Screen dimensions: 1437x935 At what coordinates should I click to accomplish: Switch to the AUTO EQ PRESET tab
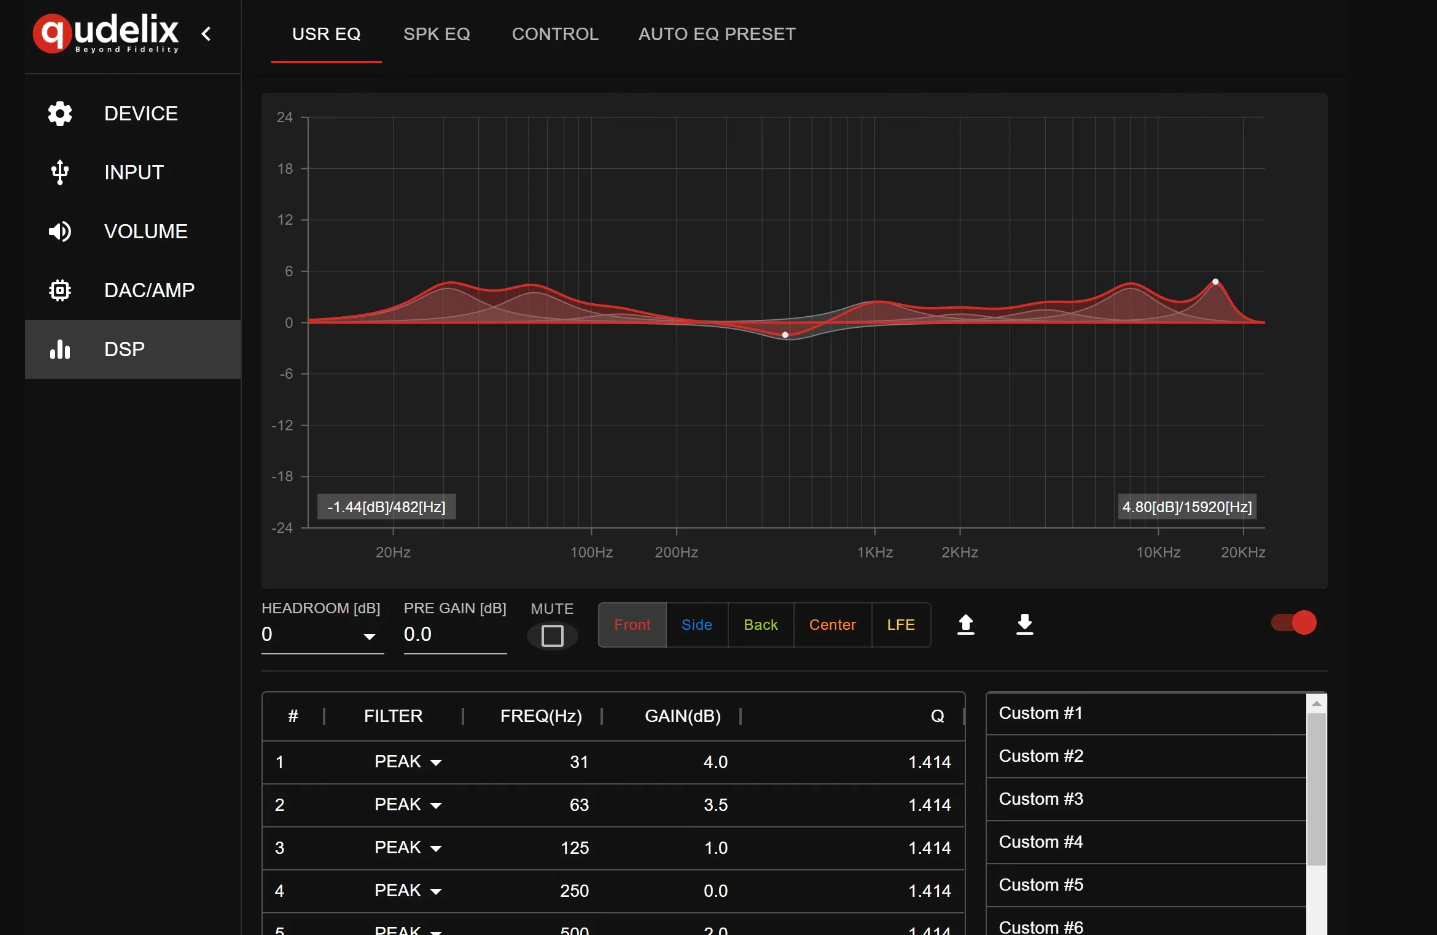click(x=717, y=34)
